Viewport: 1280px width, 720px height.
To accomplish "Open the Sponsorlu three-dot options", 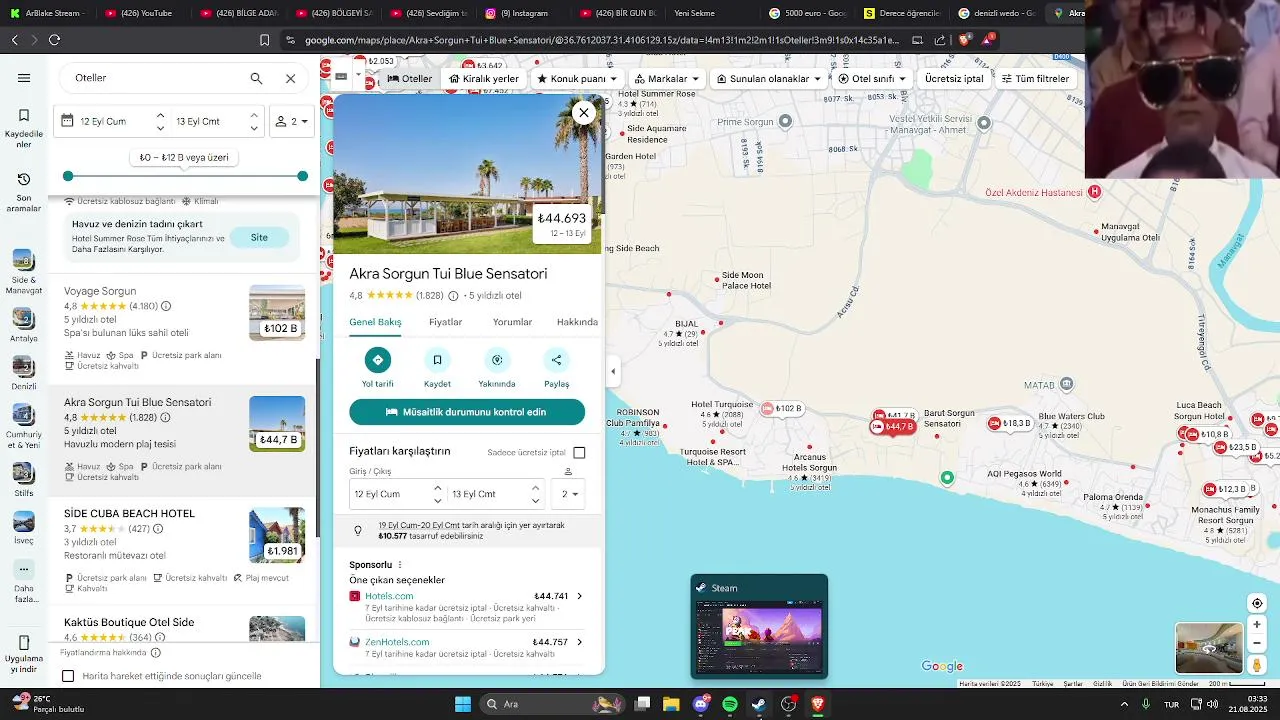I will click(400, 565).
